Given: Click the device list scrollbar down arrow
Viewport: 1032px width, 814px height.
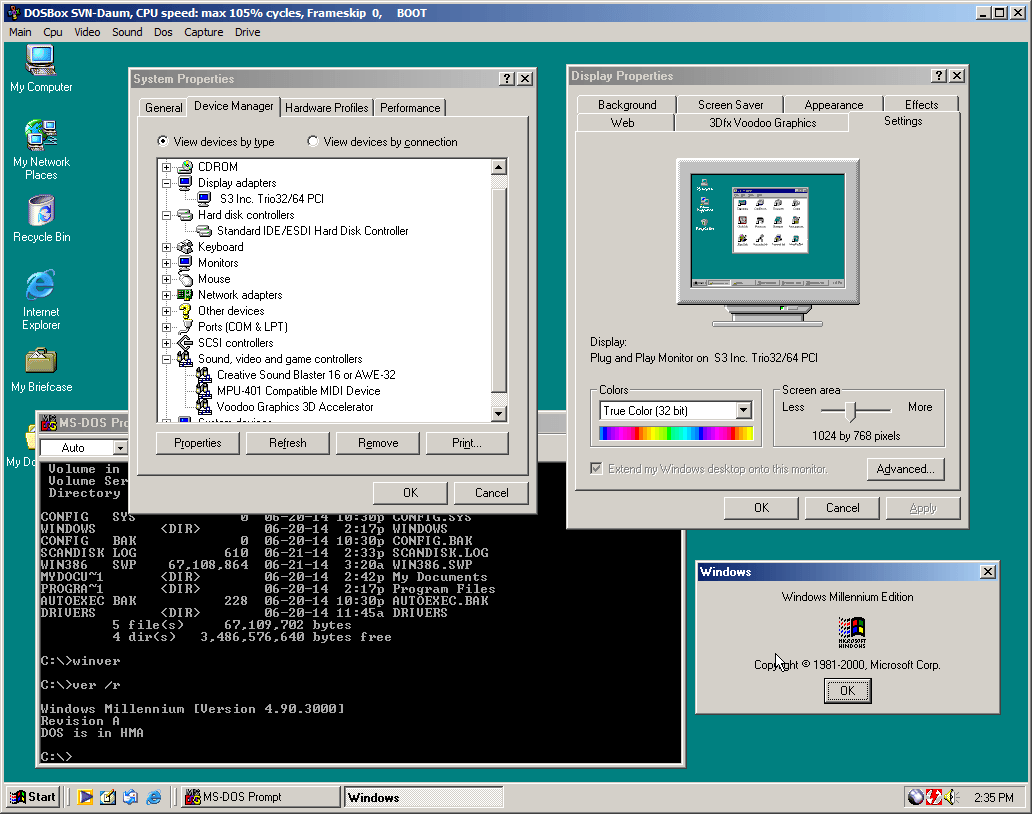Looking at the screenshot, I should click(499, 414).
